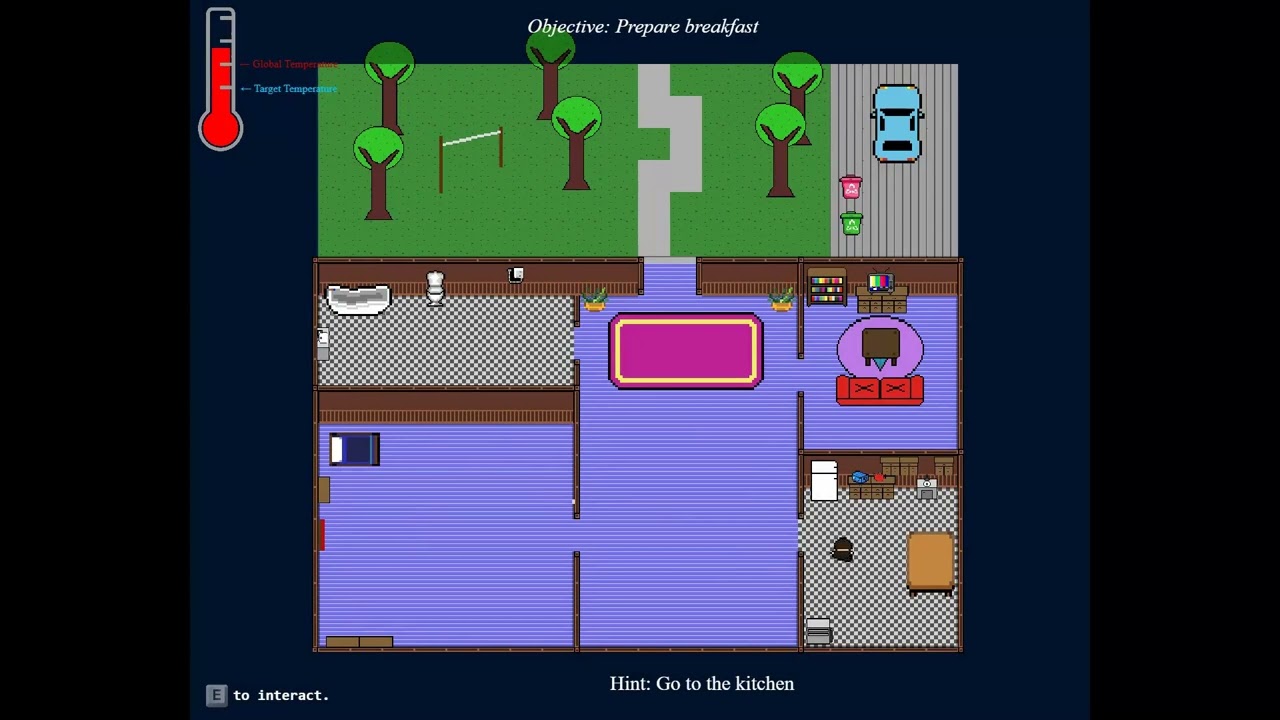
Task: Select the green recycling bin
Action: (851, 223)
